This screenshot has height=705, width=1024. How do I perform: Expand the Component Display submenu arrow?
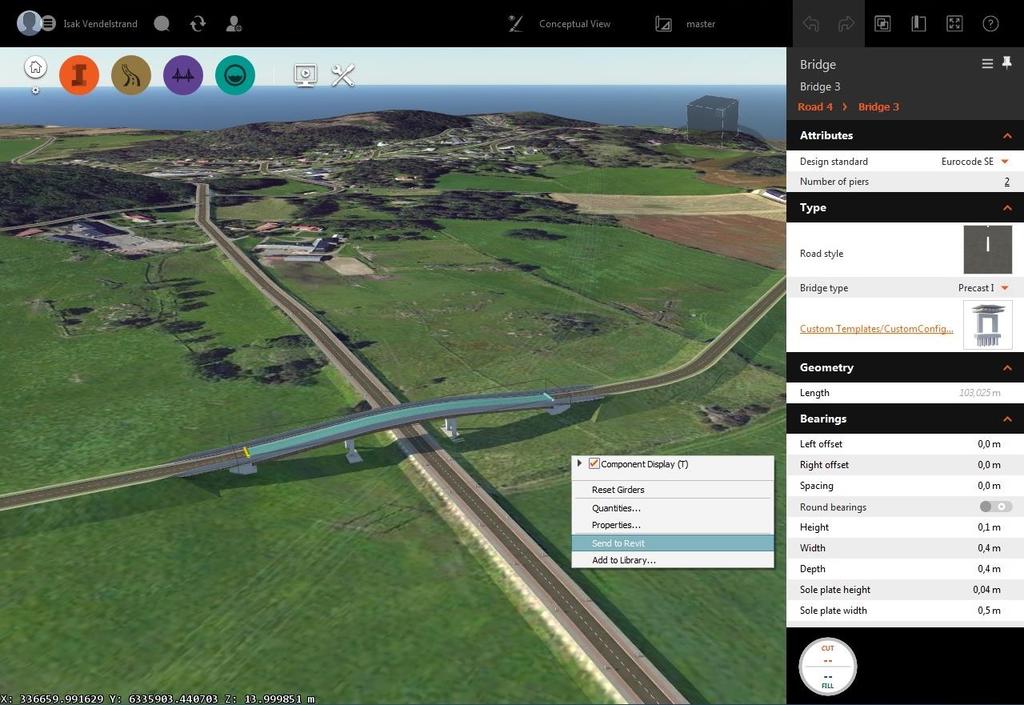(x=579, y=463)
